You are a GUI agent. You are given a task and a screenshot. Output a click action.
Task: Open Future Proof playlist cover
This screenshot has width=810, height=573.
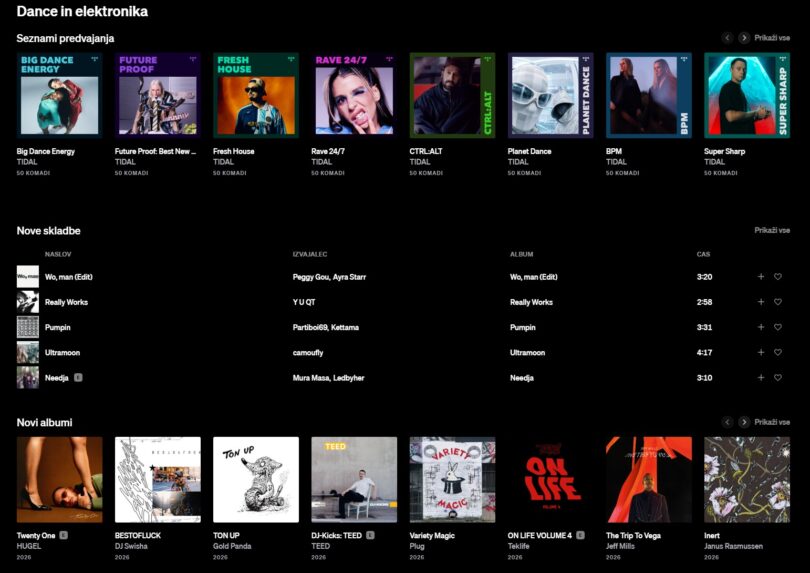[x=158, y=95]
